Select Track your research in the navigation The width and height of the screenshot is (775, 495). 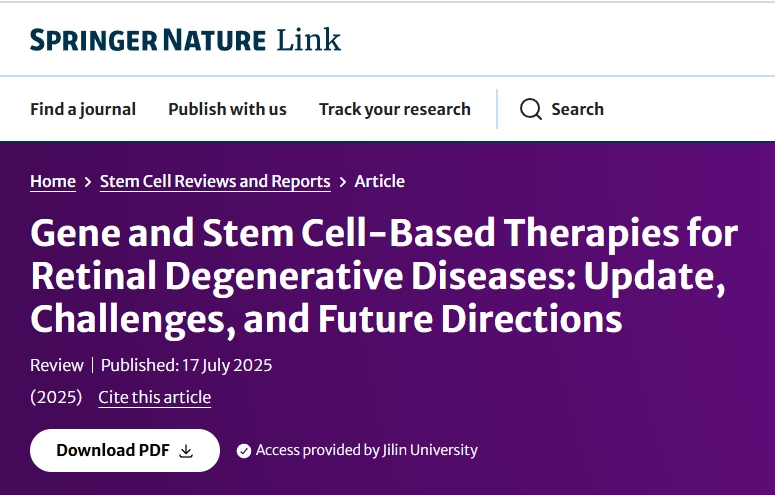(394, 109)
